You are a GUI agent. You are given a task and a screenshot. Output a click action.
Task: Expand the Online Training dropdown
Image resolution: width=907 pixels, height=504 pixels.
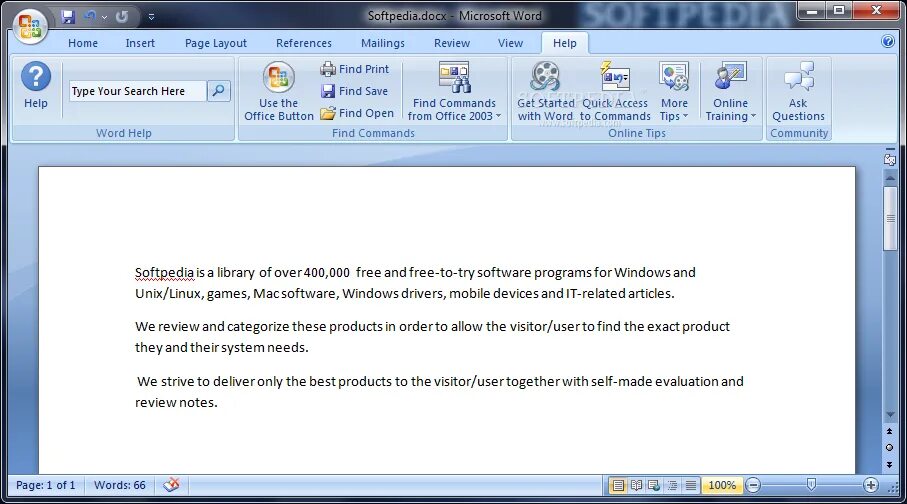[x=731, y=91]
